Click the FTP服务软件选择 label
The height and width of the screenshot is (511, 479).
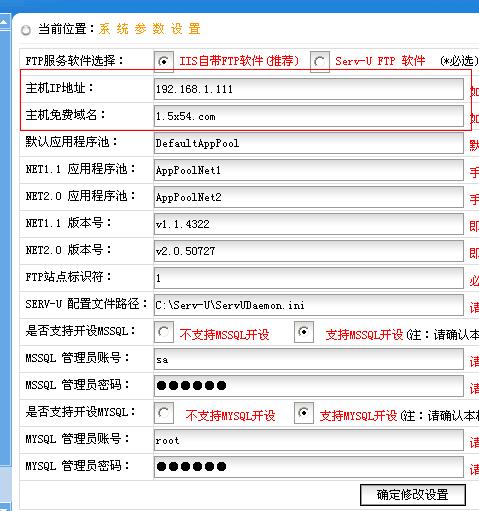point(75,61)
